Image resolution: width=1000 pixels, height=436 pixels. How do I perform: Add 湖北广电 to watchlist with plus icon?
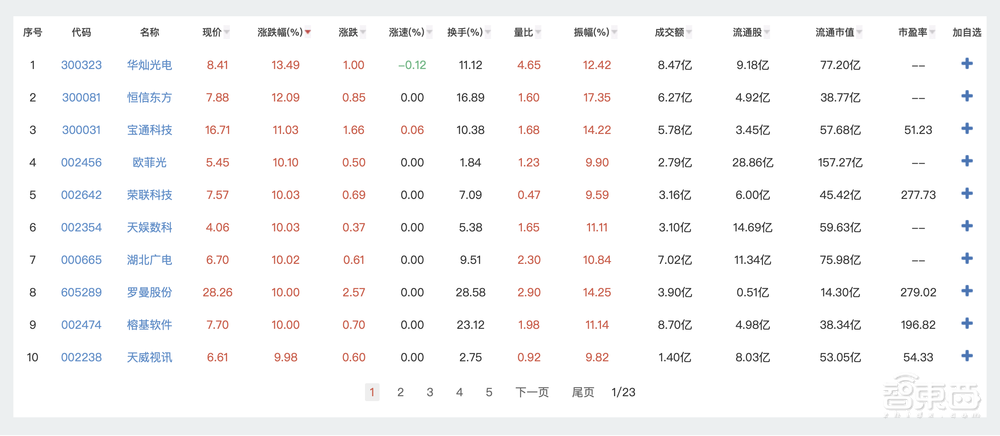point(967,259)
